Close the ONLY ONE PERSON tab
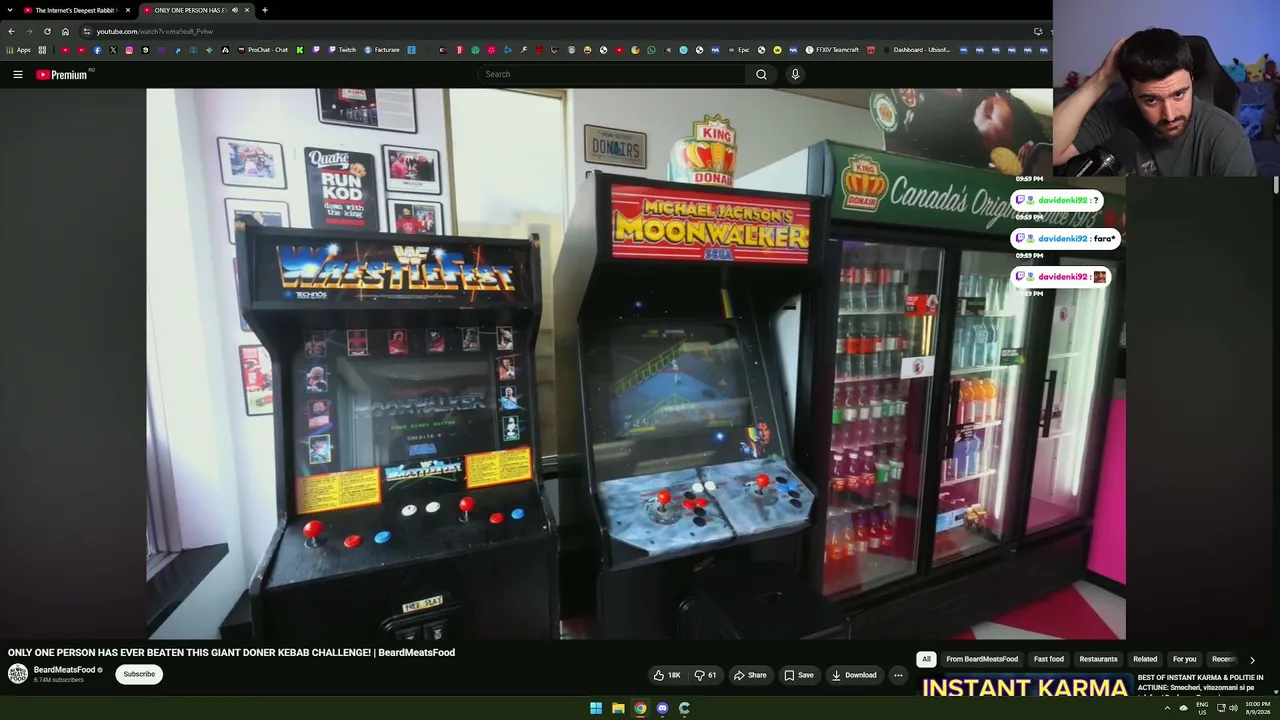Viewport: 1280px width, 720px height. coord(247,10)
